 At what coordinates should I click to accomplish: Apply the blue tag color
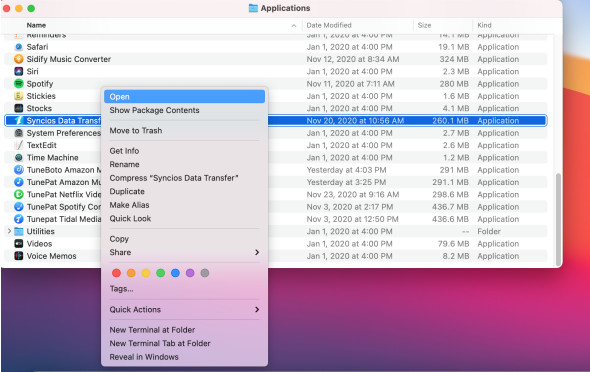175,273
